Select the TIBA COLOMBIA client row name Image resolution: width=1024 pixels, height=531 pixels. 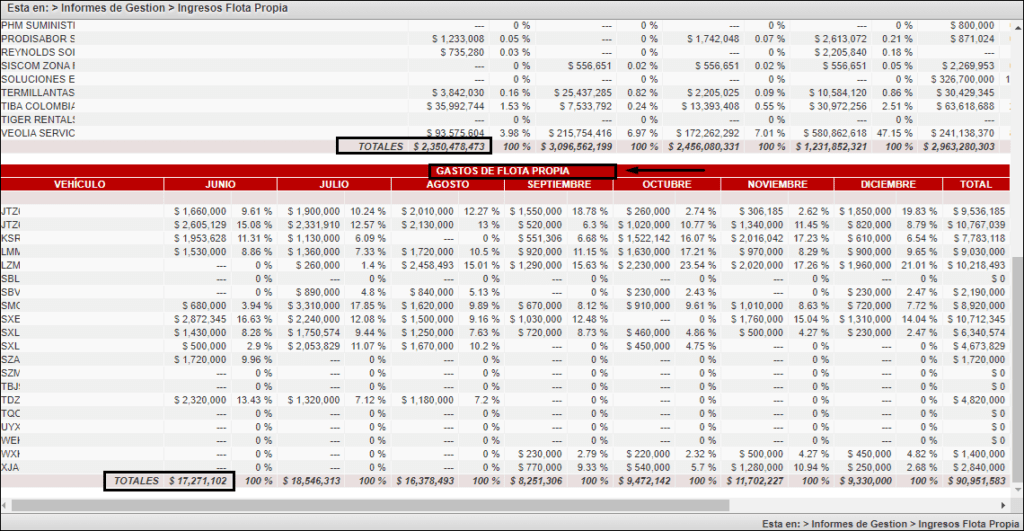[38, 106]
